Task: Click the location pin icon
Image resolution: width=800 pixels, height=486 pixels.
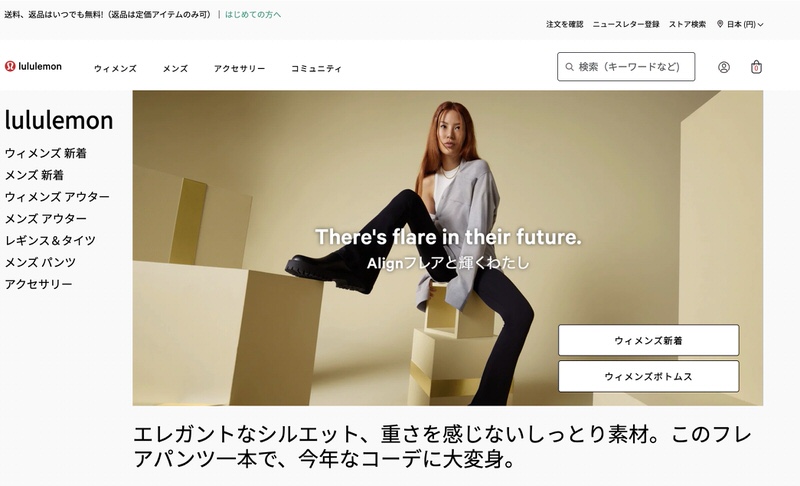Action: tap(720, 24)
